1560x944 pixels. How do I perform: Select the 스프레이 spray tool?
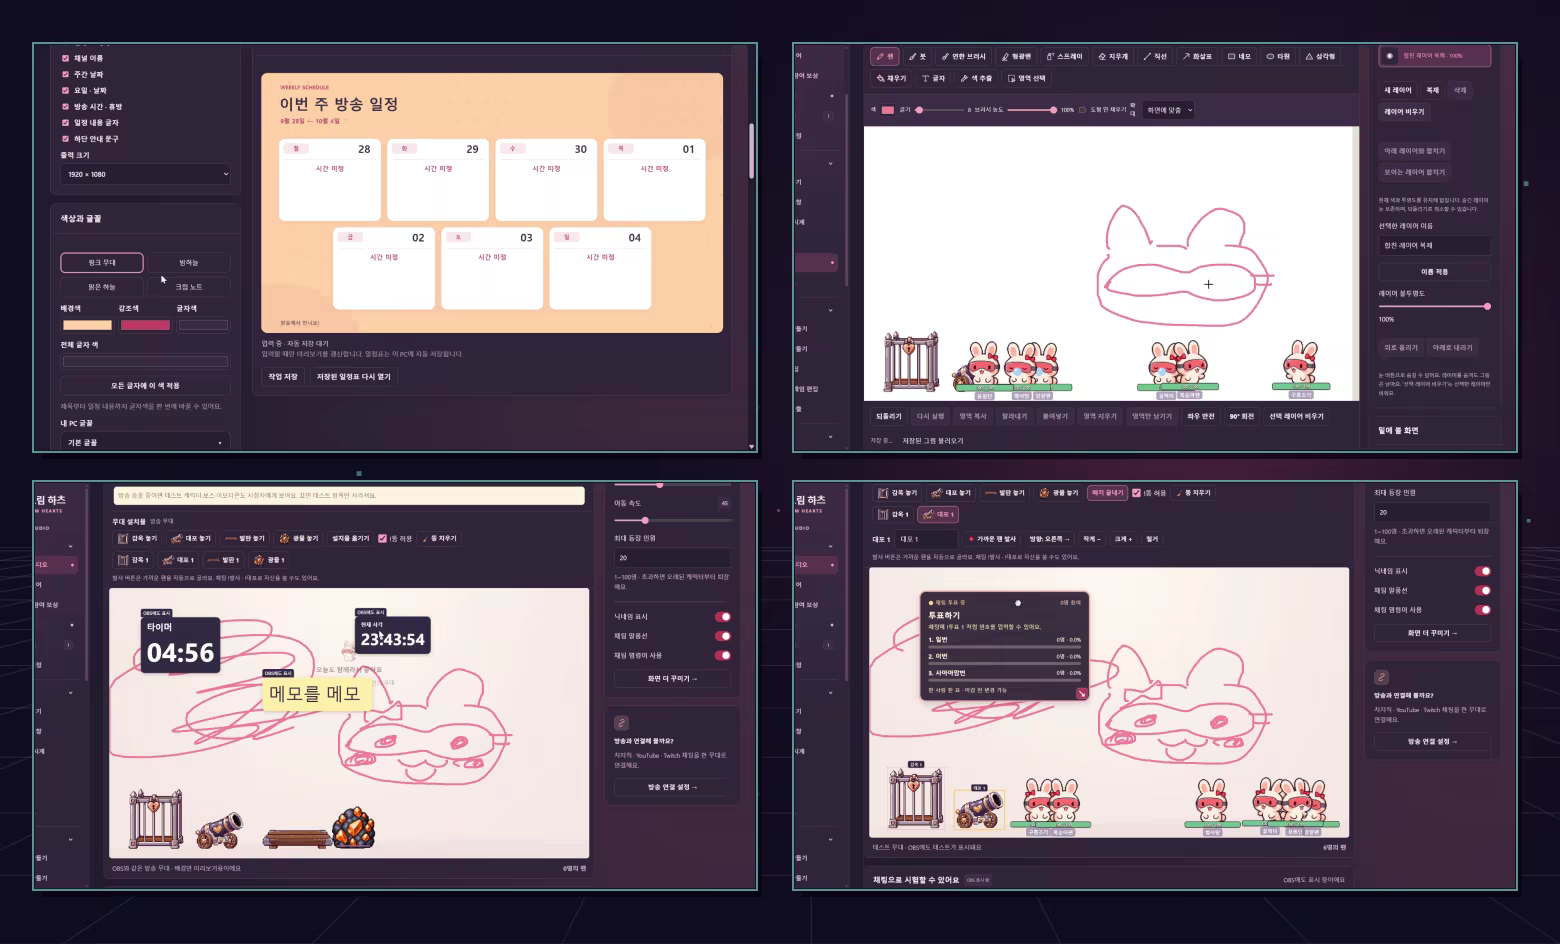pyautogui.click(x=1065, y=57)
